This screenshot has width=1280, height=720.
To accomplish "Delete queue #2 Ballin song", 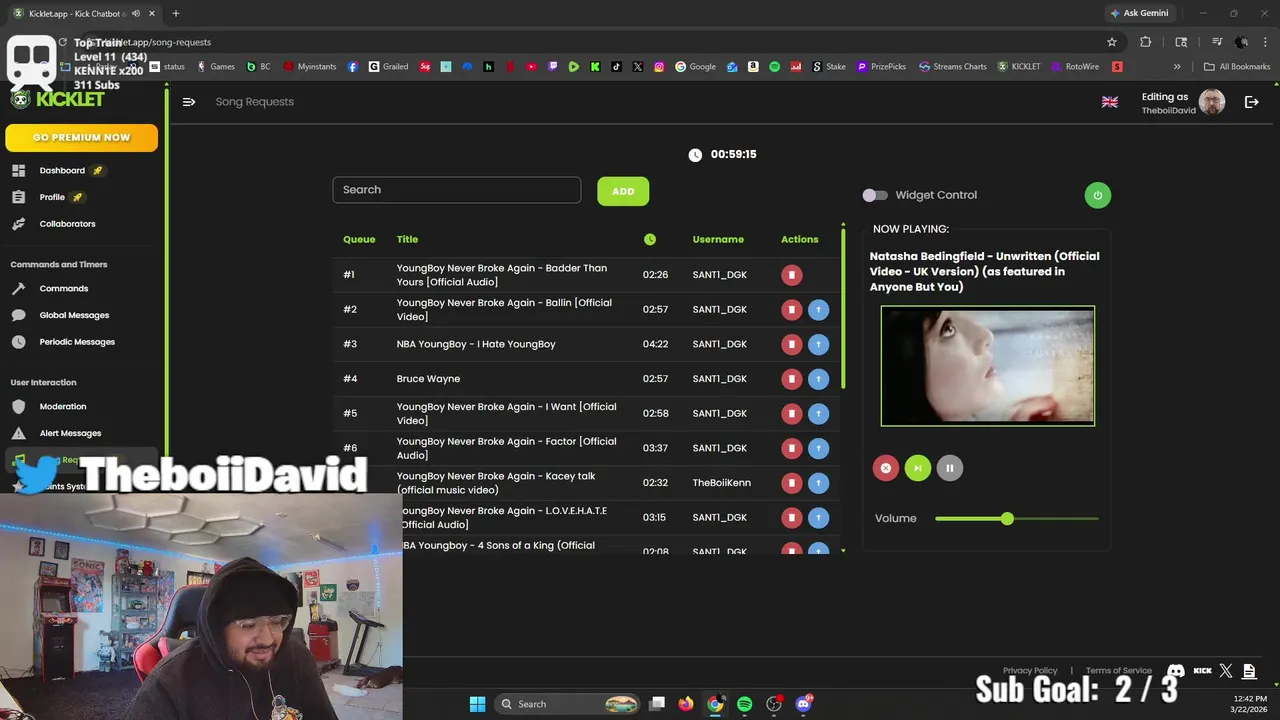I will (791, 310).
